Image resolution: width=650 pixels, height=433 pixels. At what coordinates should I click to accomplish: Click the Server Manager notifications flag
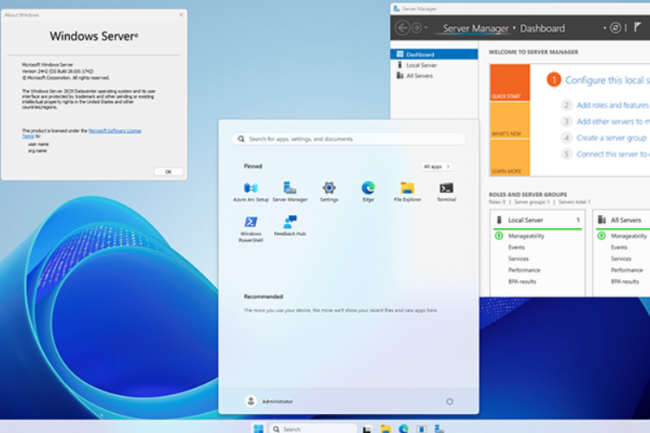638,28
